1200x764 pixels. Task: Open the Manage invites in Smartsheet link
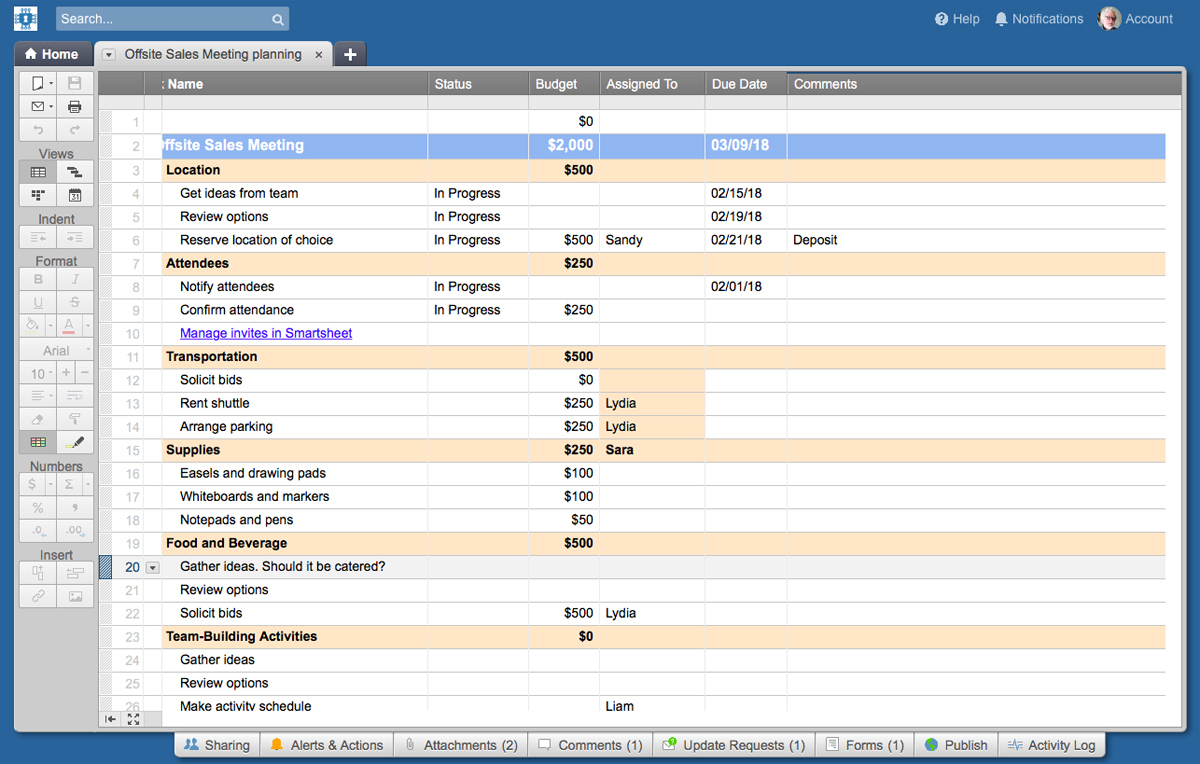[x=265, y=333]
